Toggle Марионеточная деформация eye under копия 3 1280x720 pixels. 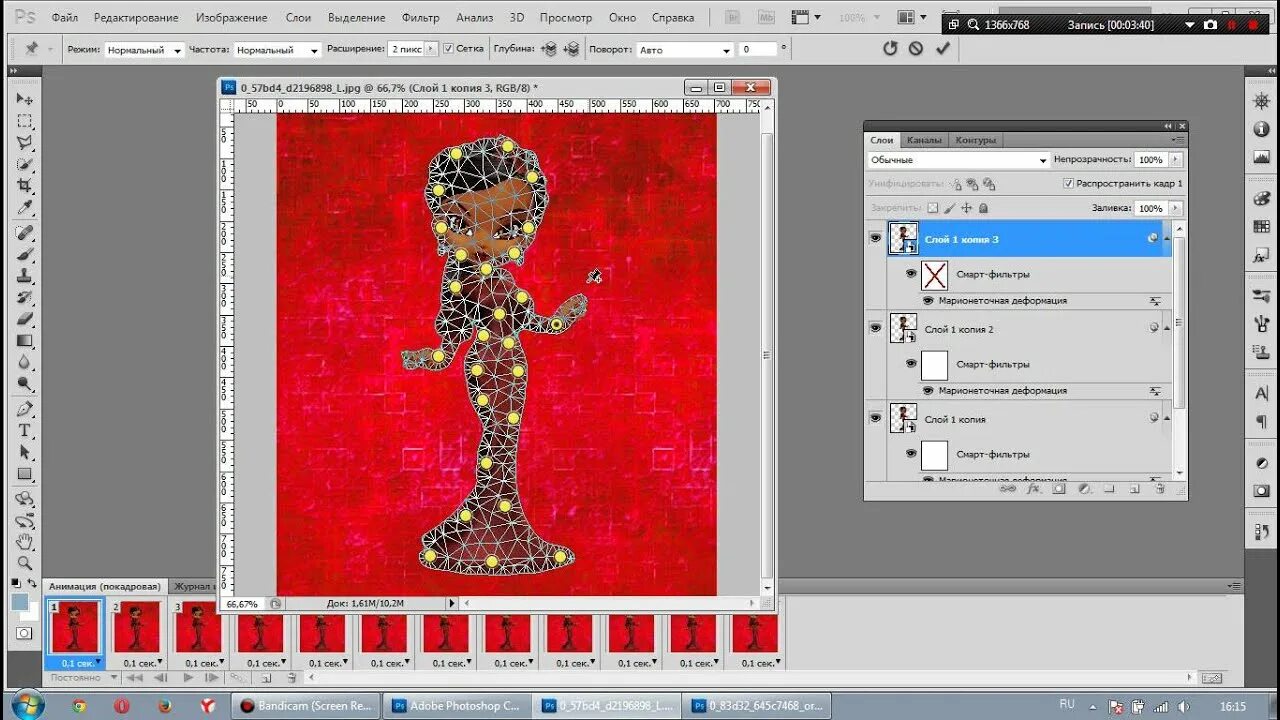928,300
